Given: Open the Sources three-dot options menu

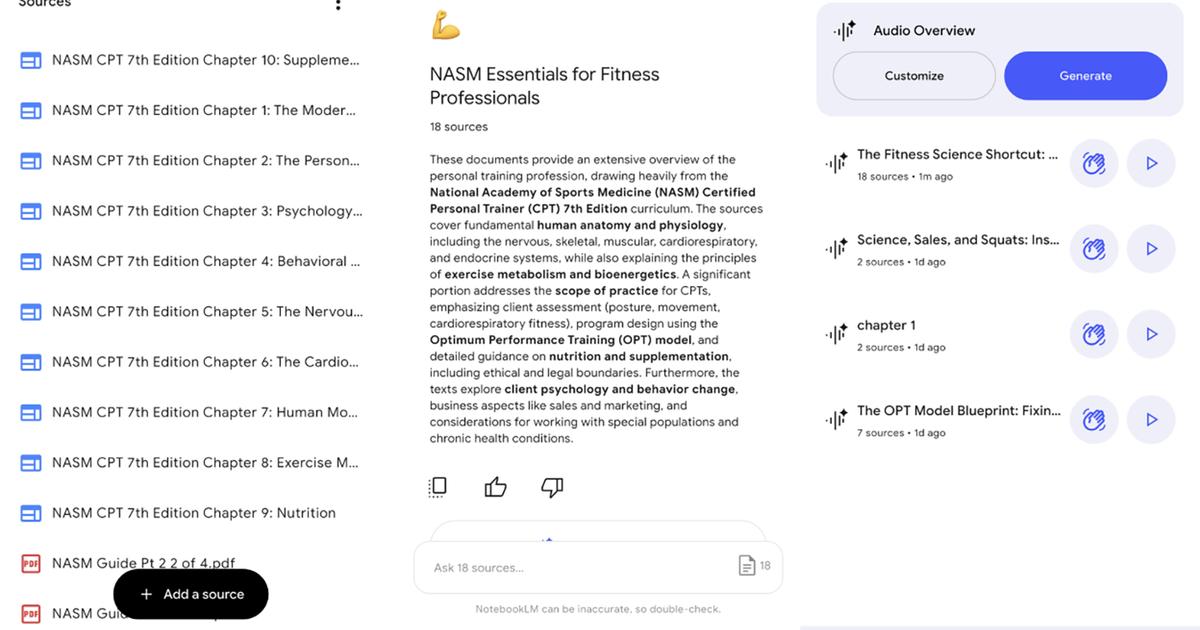Looking at the screenshot, I should tap(338, 5).
